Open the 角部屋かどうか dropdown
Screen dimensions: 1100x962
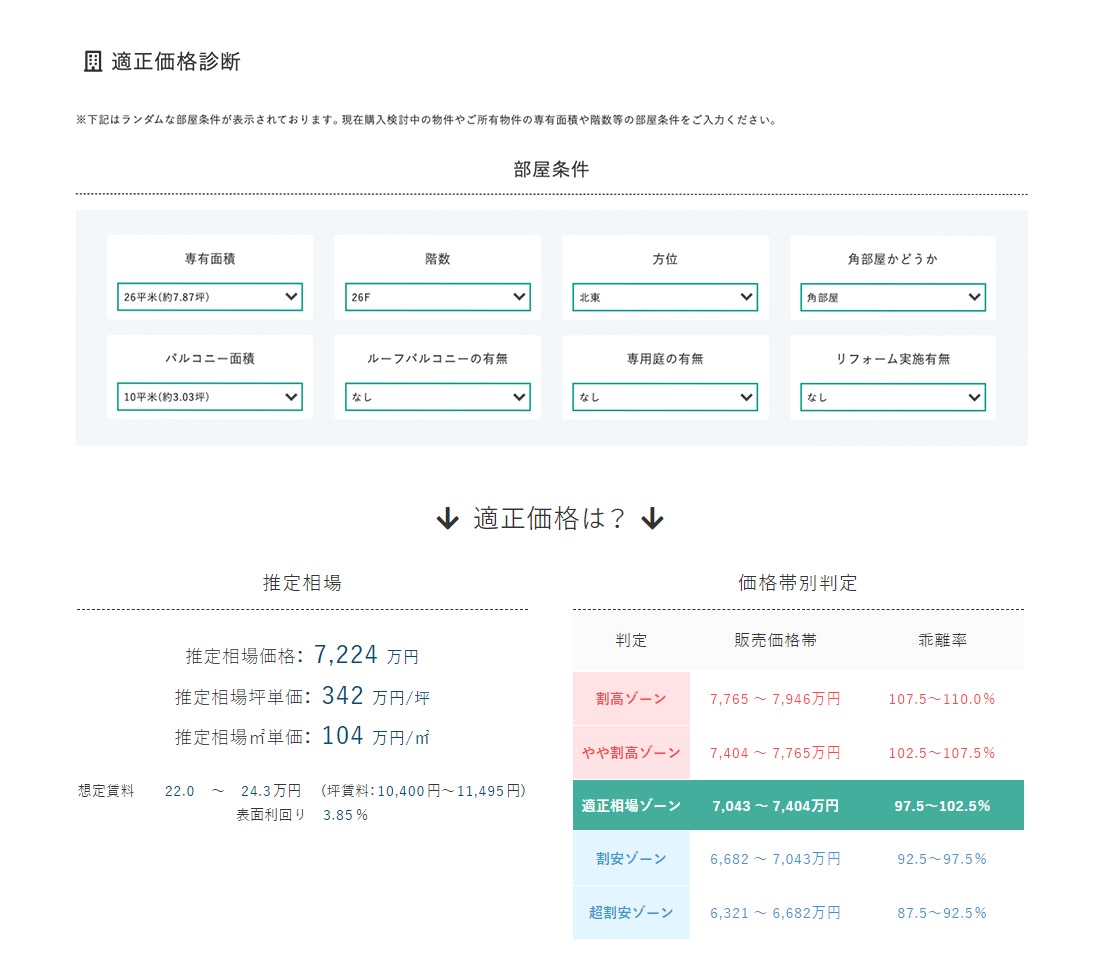[893, 297]
